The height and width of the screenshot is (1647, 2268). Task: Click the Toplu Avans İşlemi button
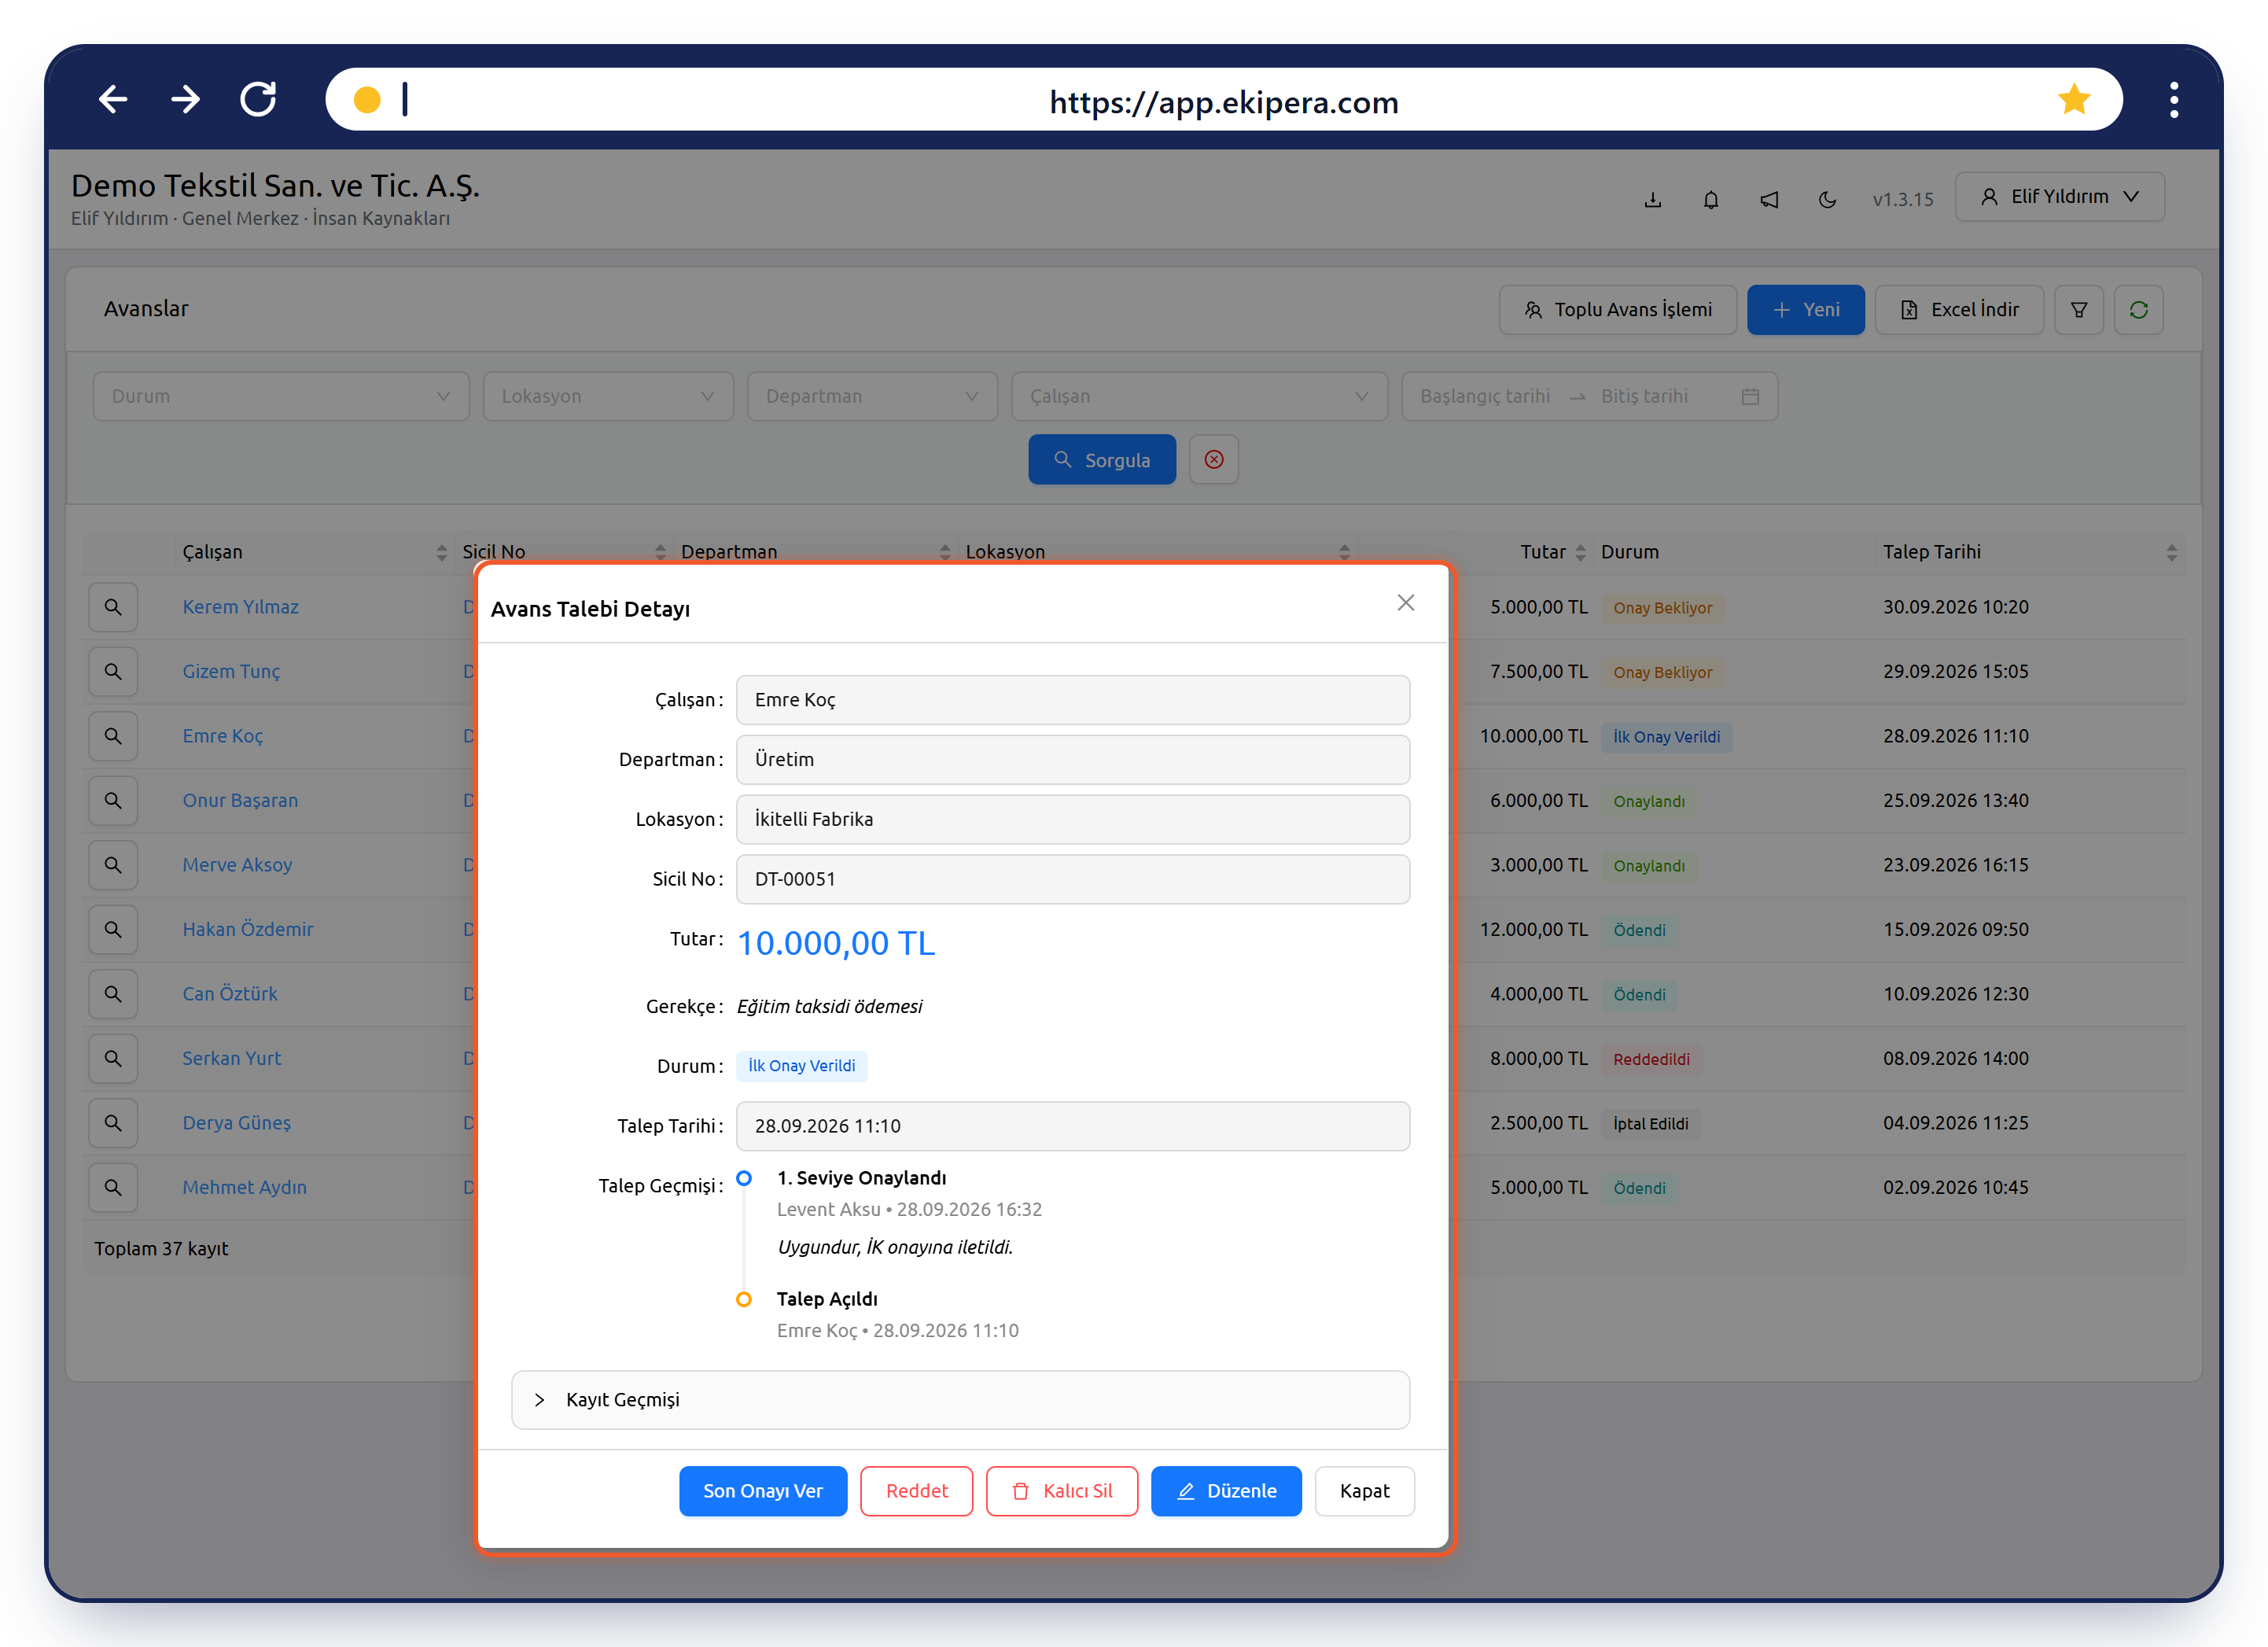[x=1617, y=310]
